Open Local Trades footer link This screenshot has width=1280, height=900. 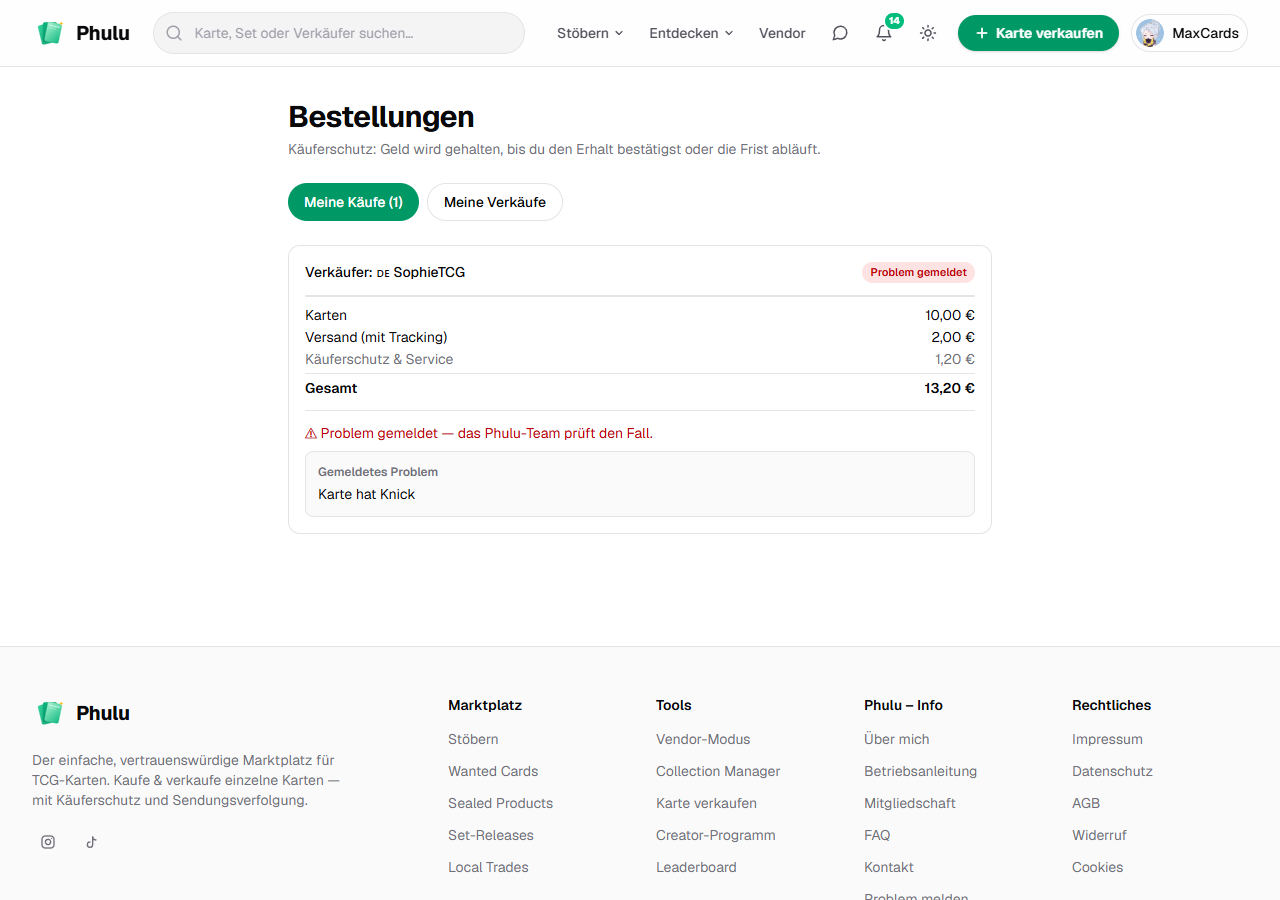[x=488, y=867]
